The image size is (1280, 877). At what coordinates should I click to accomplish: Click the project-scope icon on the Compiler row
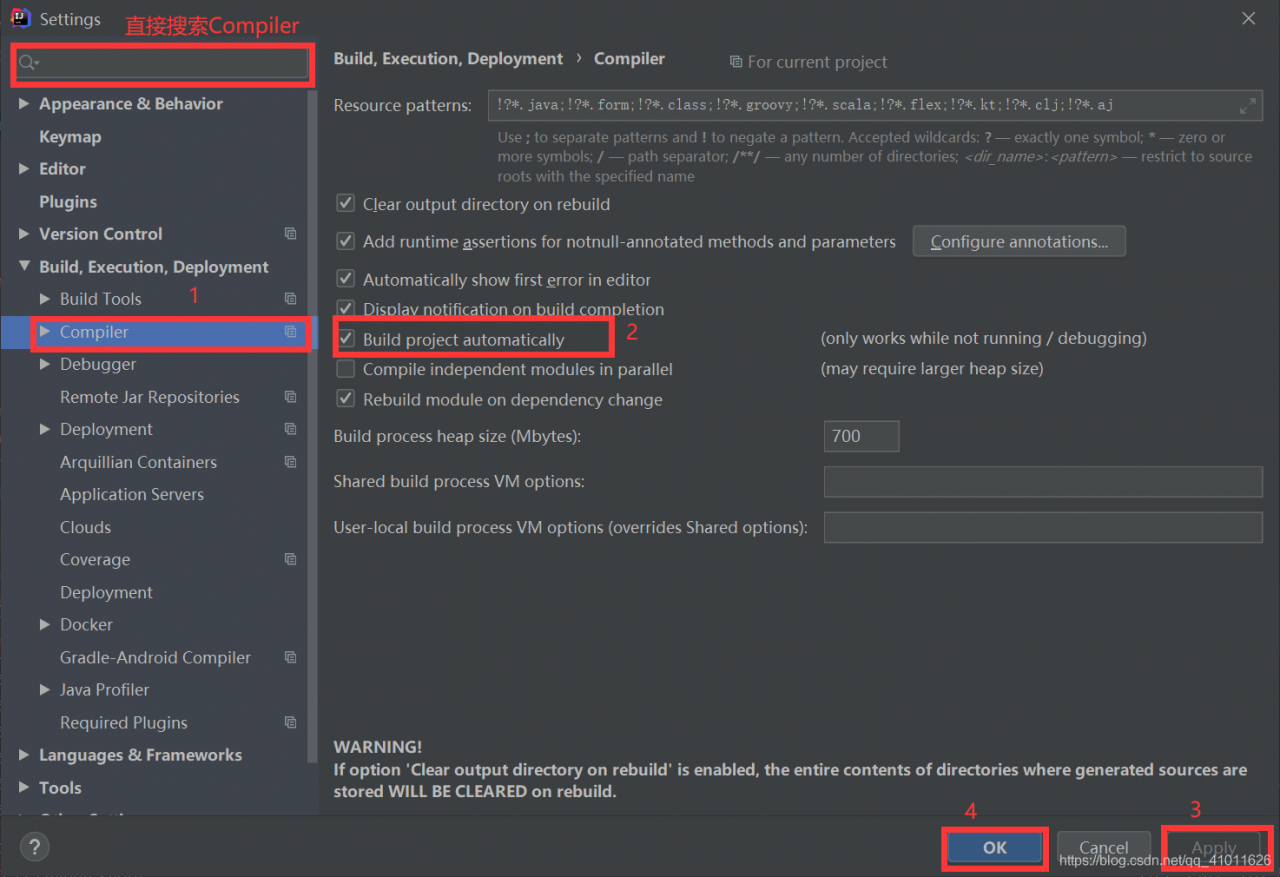(x=290, y=332)
